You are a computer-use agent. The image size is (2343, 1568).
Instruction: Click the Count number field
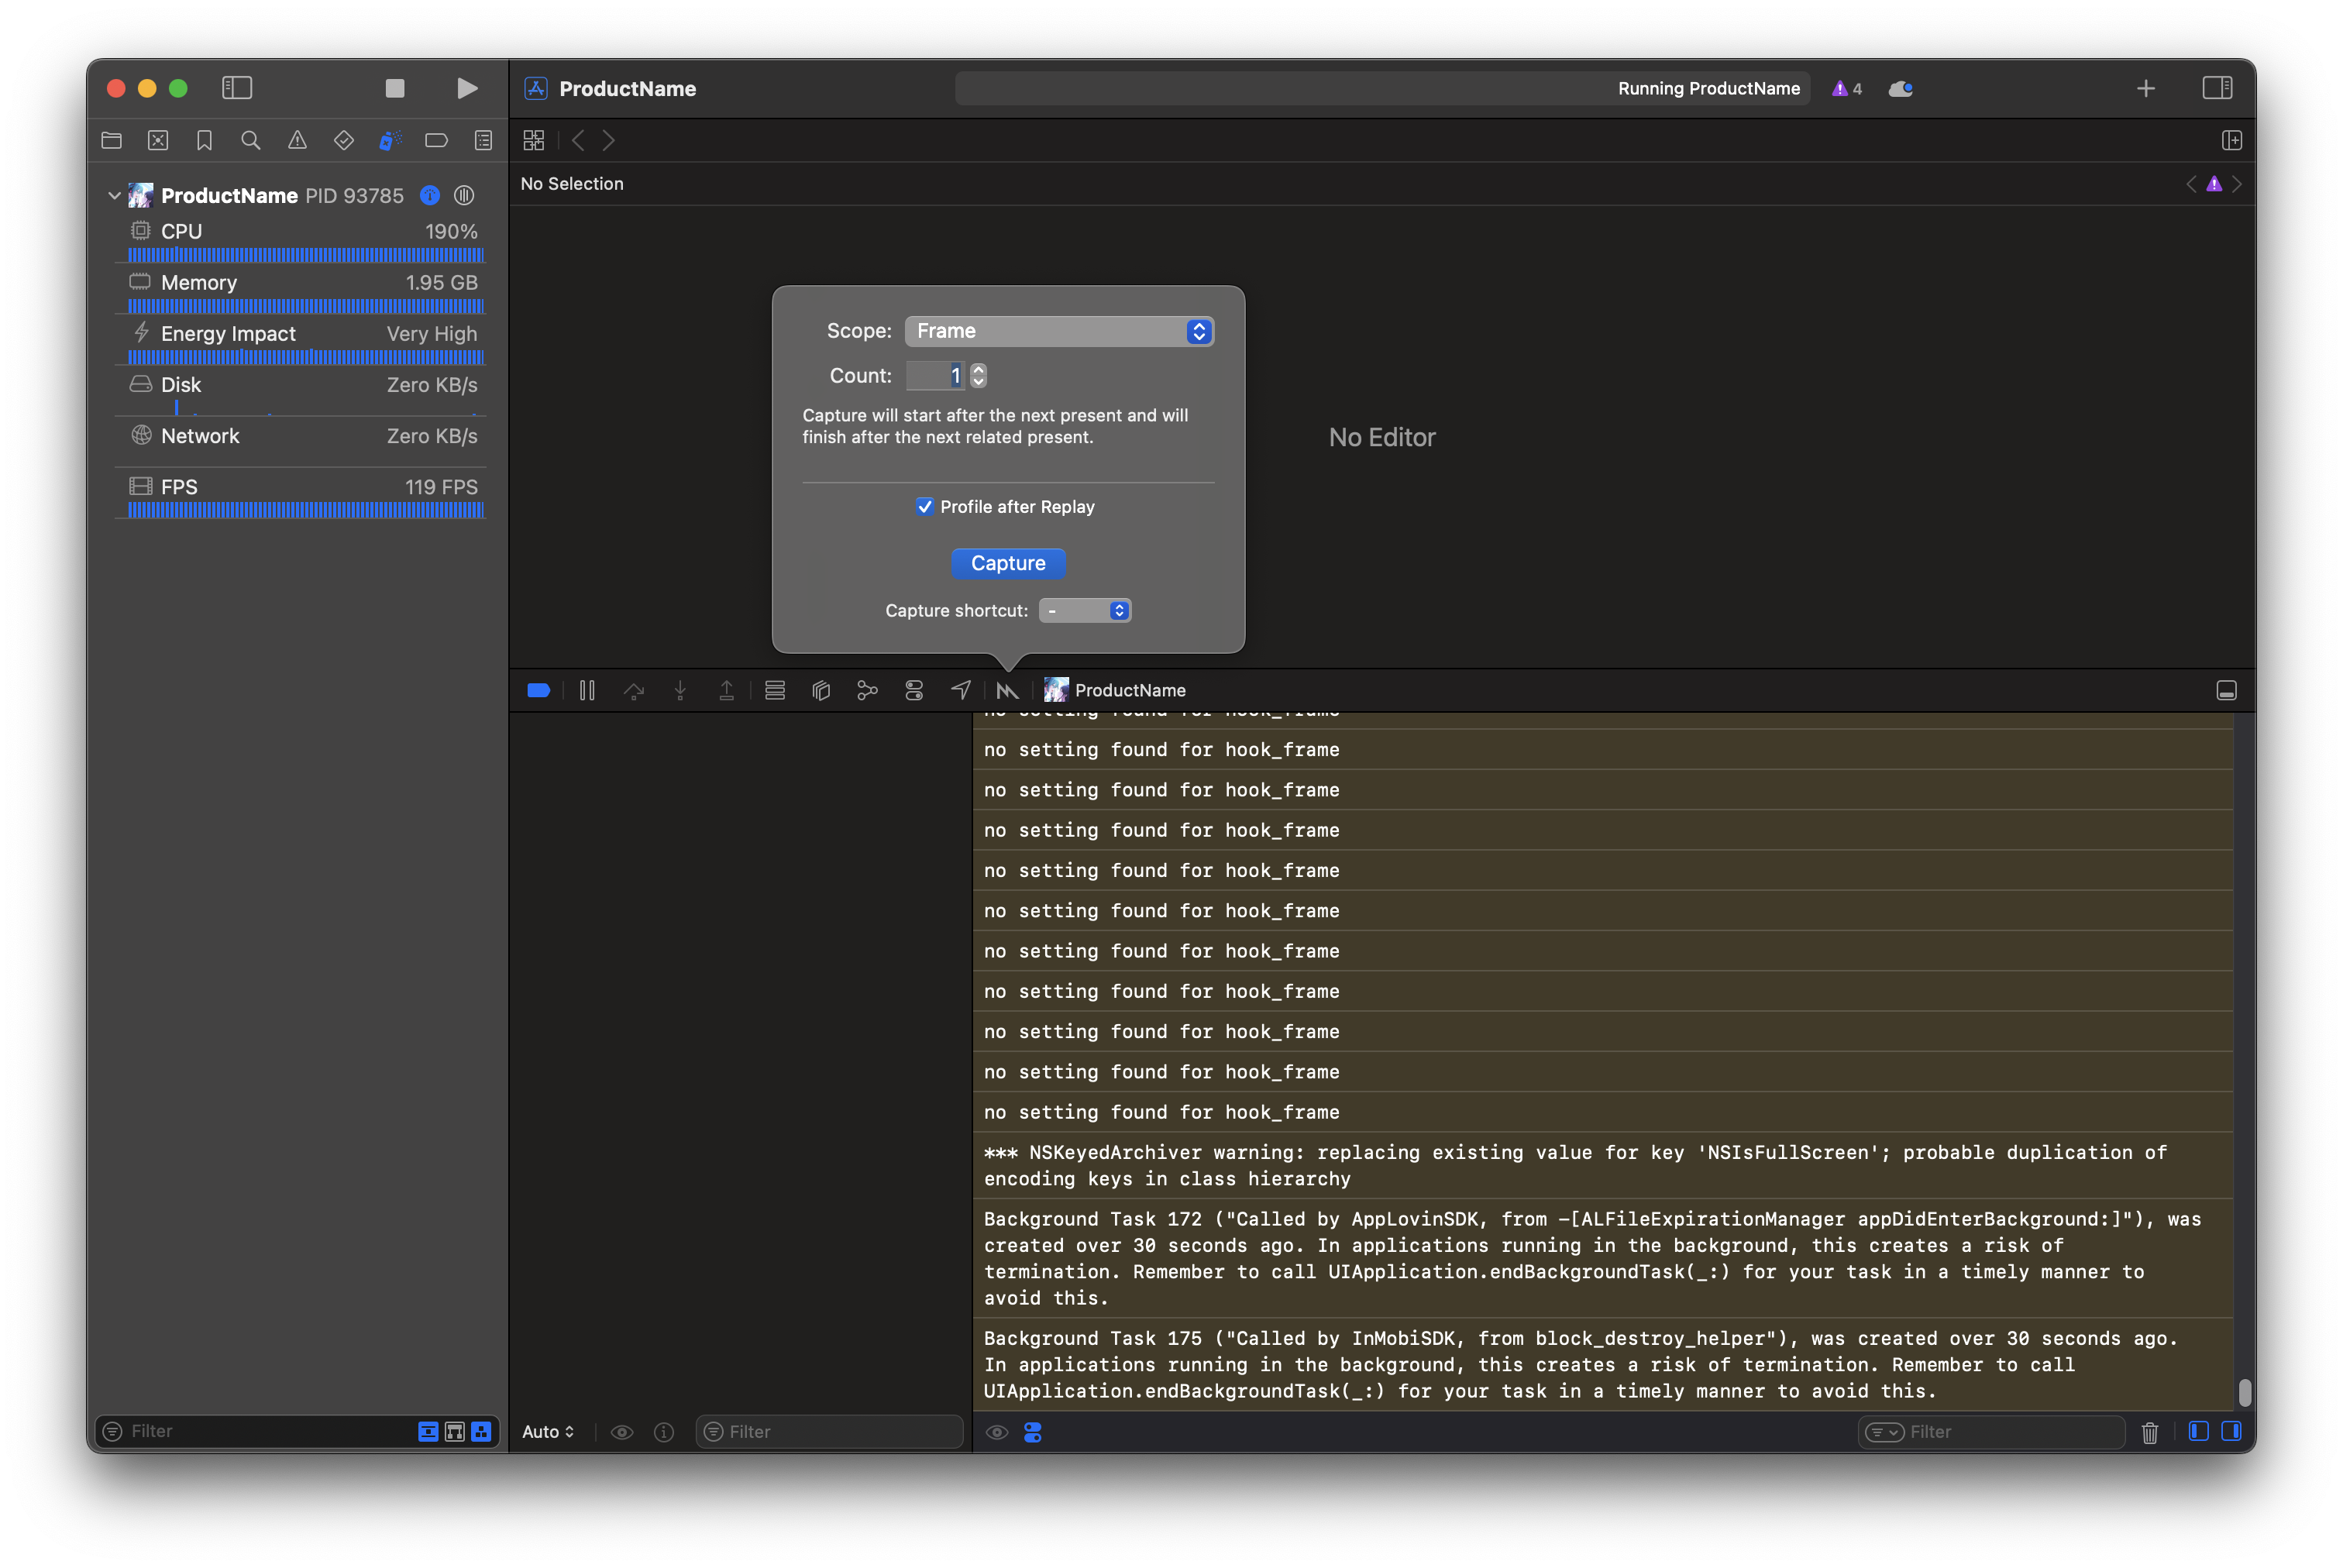(936, 375)
